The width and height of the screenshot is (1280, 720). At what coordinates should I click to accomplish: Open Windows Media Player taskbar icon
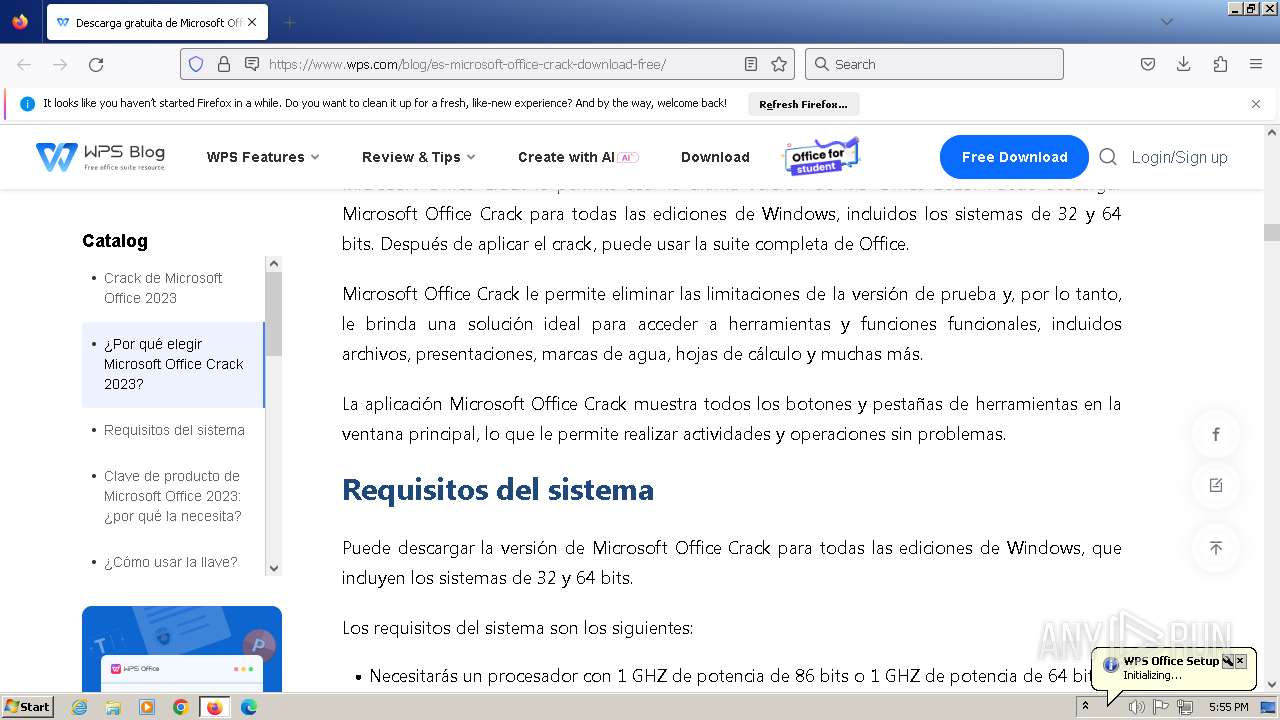147,707
